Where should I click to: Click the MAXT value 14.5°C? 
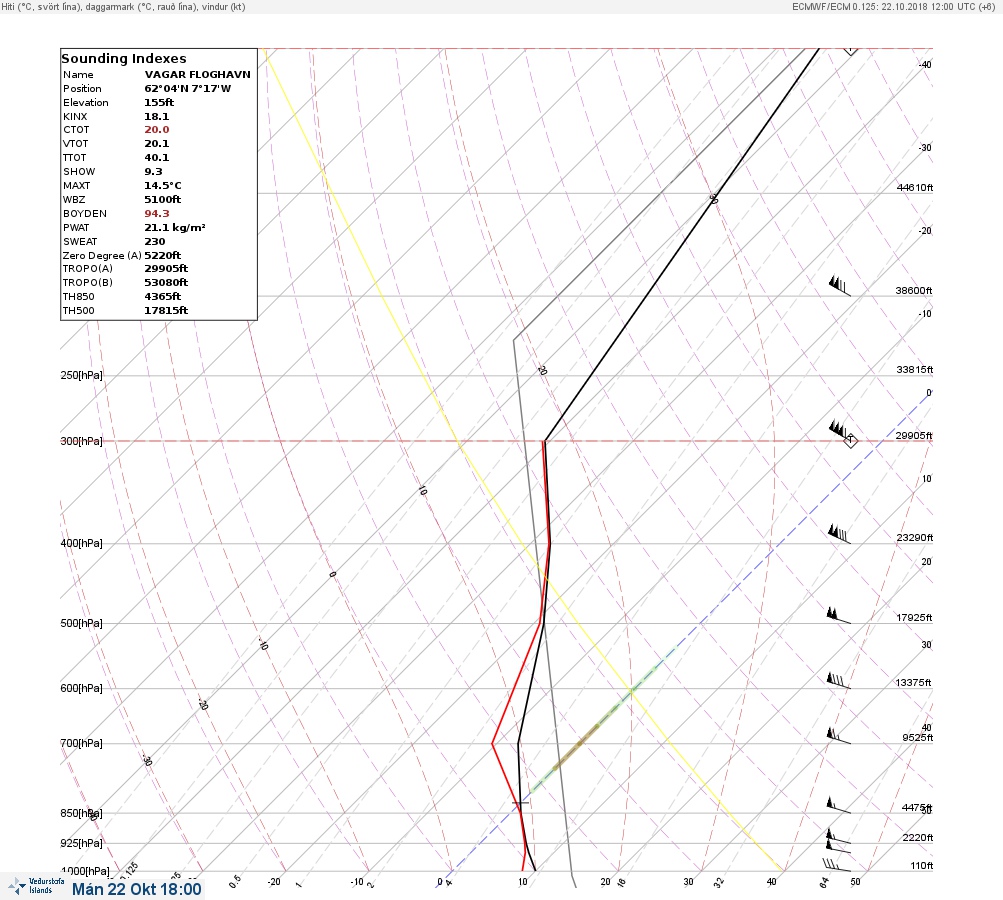coord(162,186)
